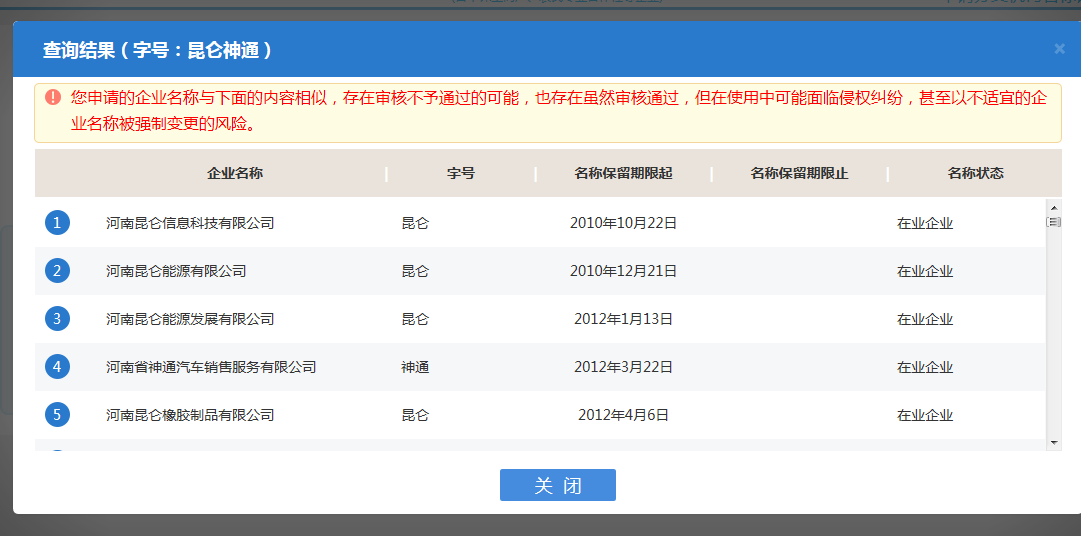Click the 字号 column header

(x=461, y=173)
